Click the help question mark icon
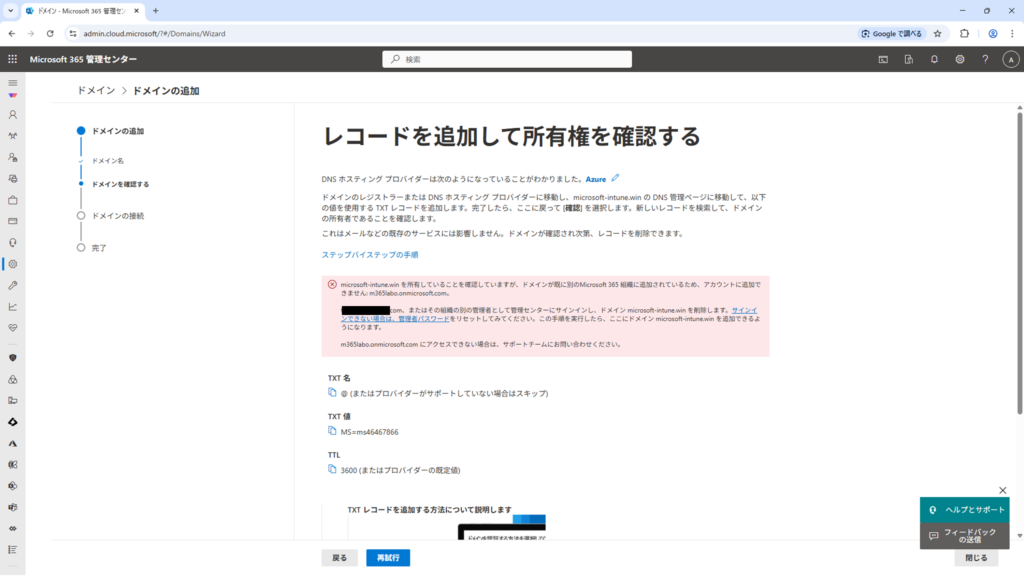 pos(985,59)
